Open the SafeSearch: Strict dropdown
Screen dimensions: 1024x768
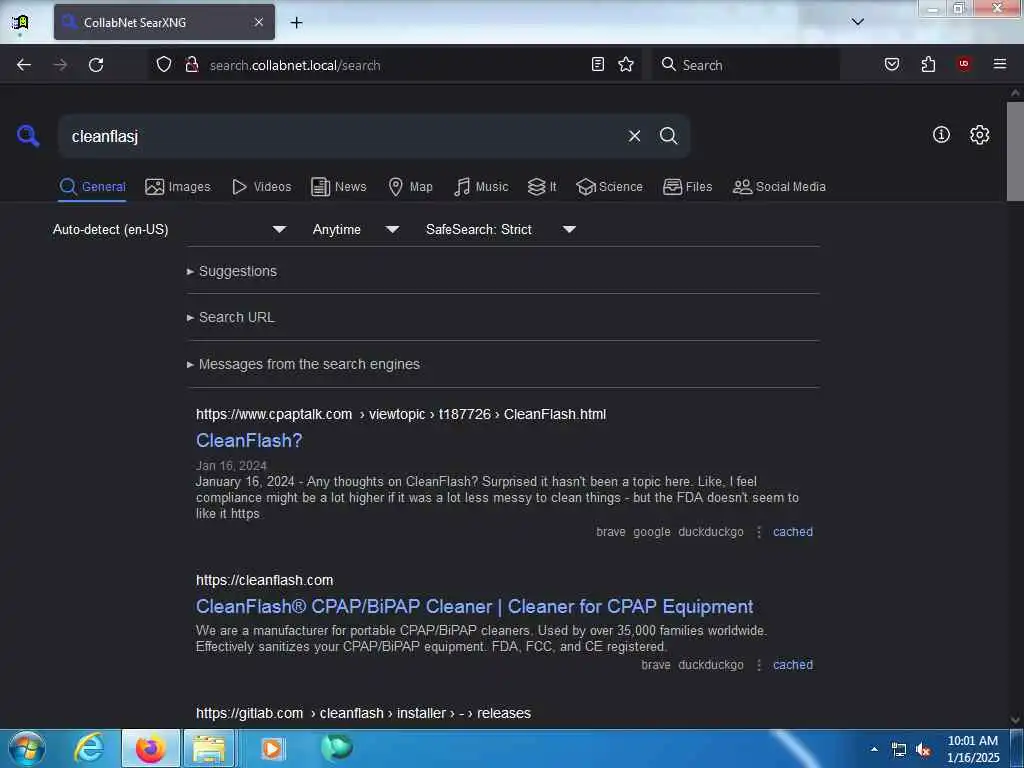[x=500, y=229]
